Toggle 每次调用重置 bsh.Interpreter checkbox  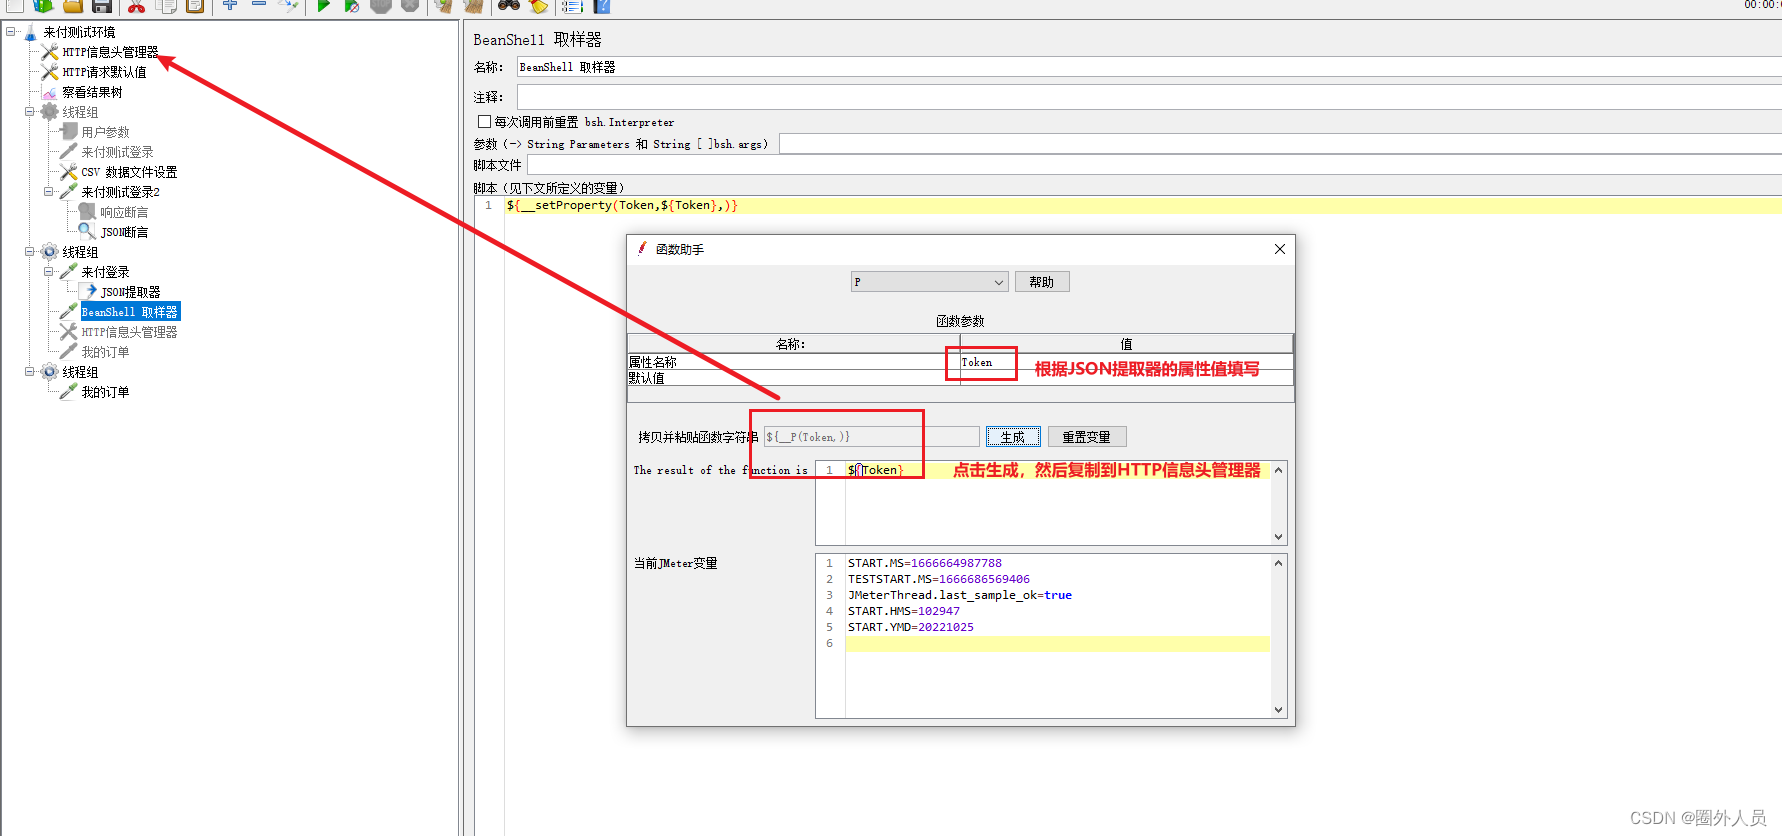click(484, 121)
